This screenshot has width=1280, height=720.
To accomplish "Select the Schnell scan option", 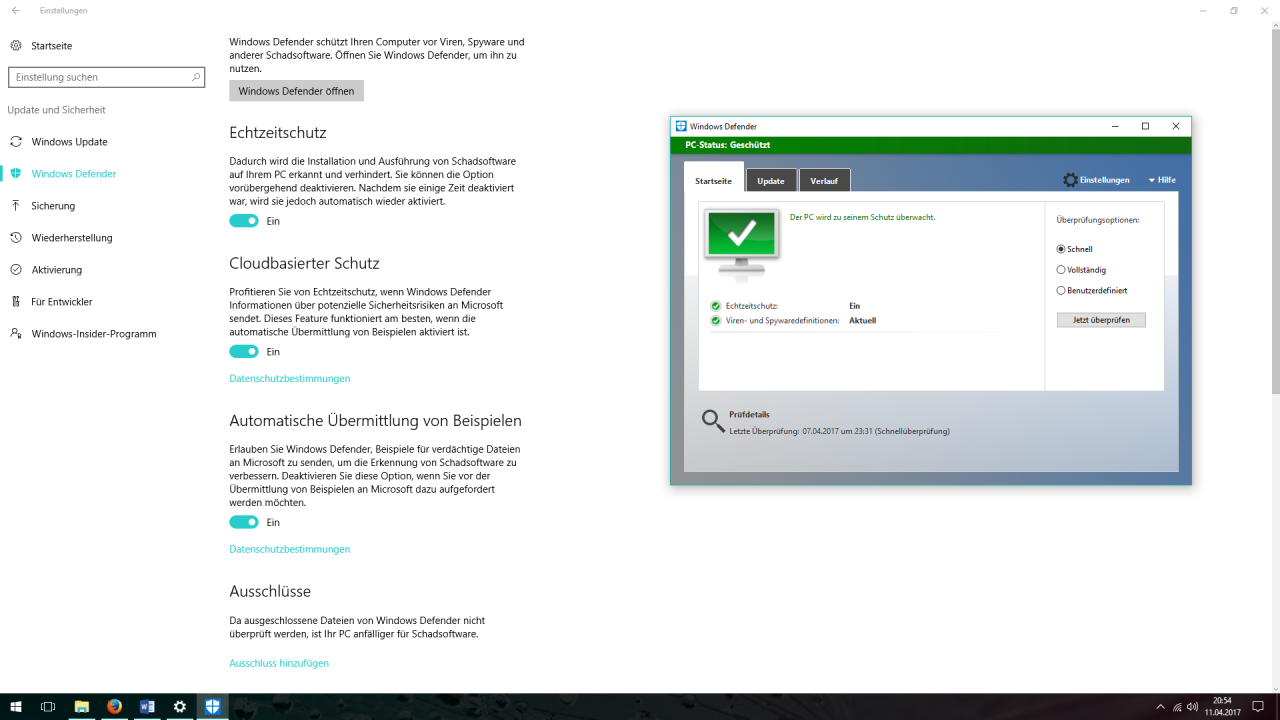I will click(x=1061, y=249).
